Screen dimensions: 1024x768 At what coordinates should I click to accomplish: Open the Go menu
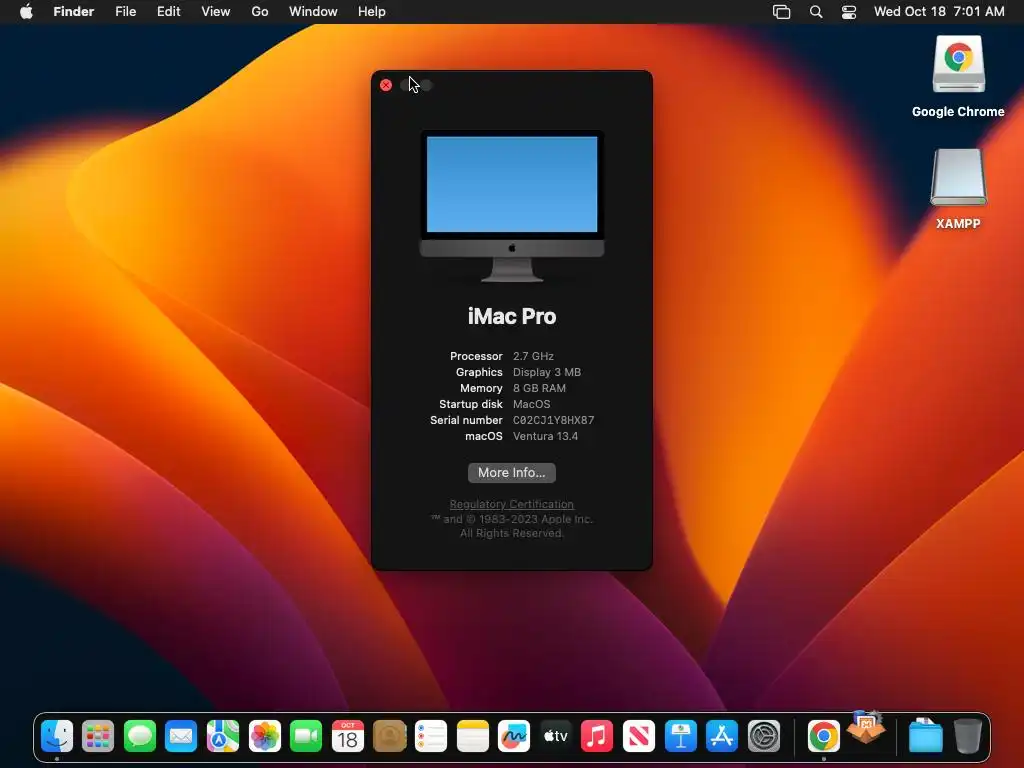click(x=260, y=12)
